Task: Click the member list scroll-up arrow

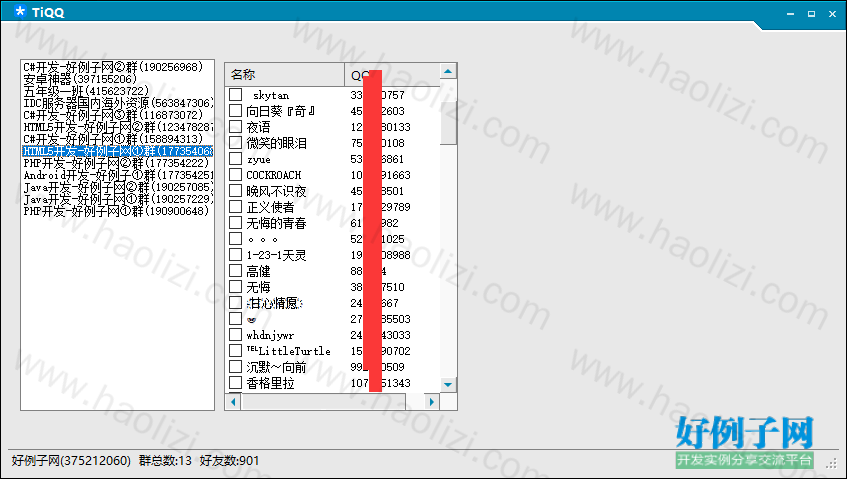Action: point(448,71)
